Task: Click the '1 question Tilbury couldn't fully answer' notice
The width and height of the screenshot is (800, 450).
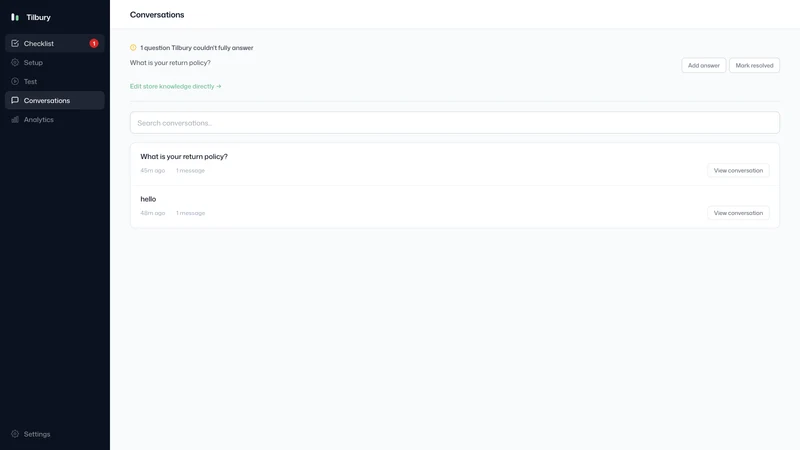Action: coord(197,47)
